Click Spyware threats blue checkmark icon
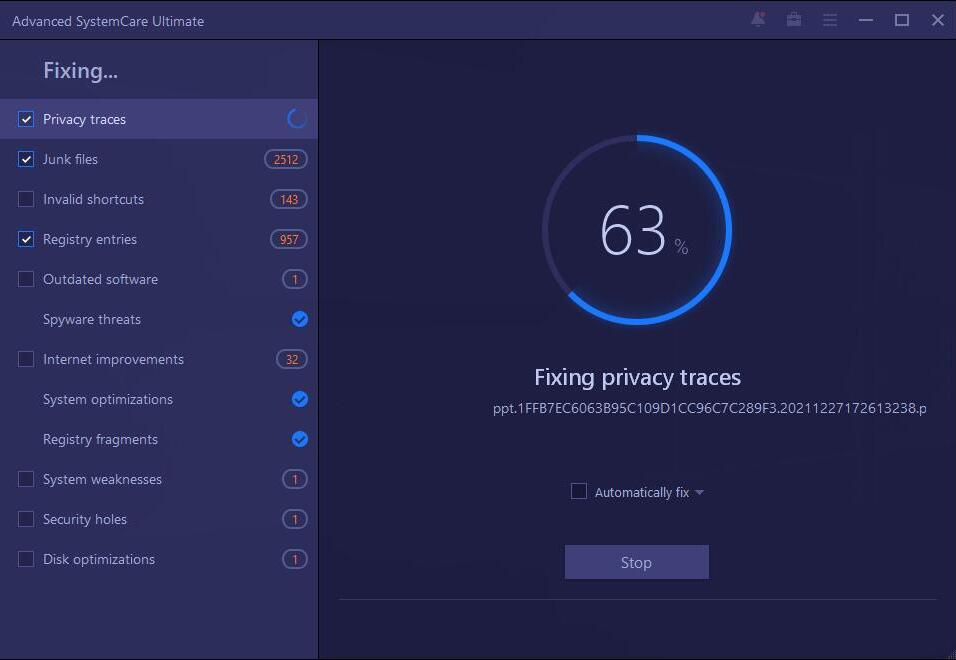956x660 pixels. point(299,319)
